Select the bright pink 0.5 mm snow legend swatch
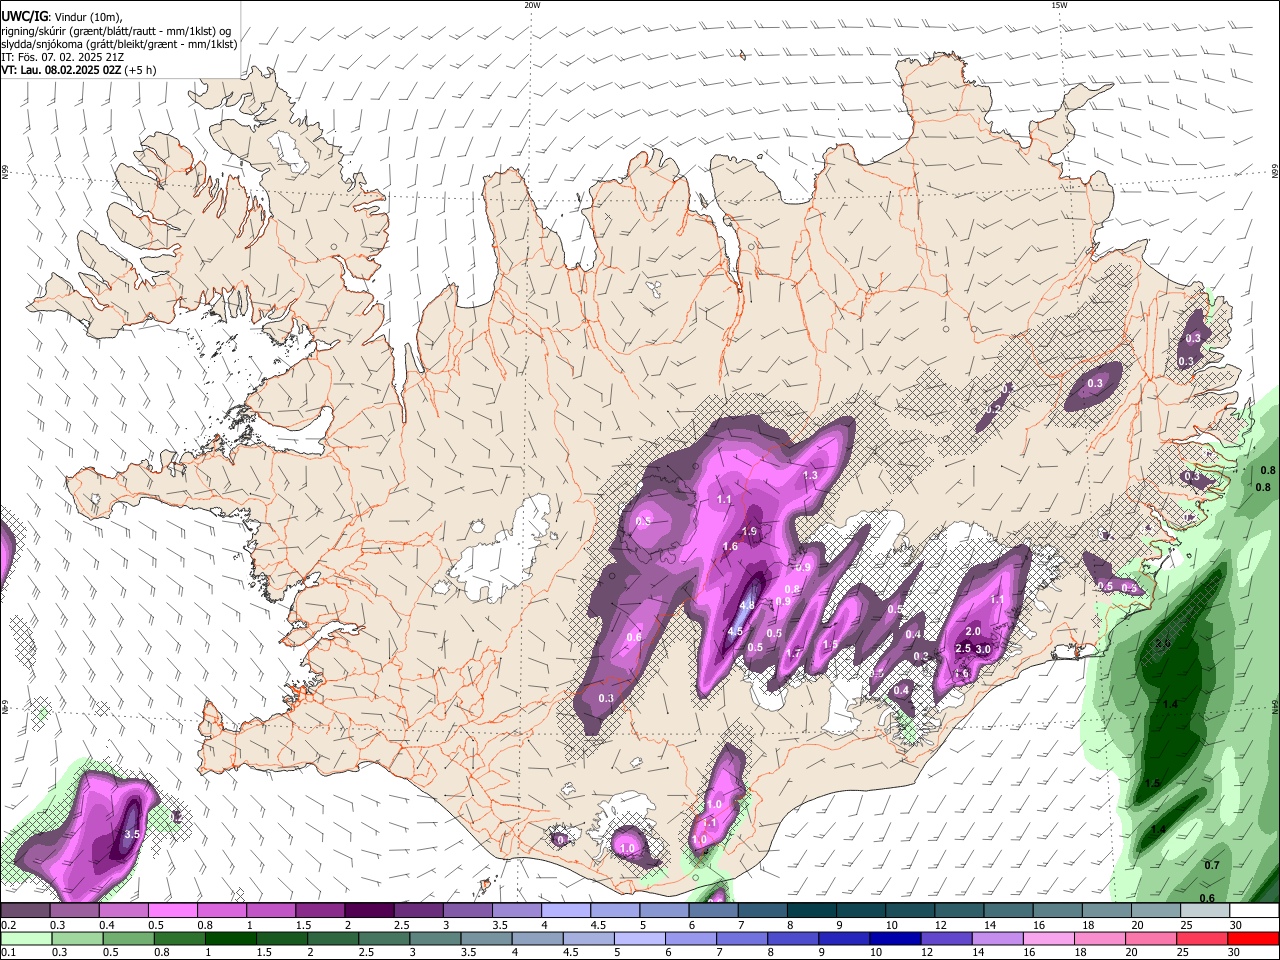 172,911
